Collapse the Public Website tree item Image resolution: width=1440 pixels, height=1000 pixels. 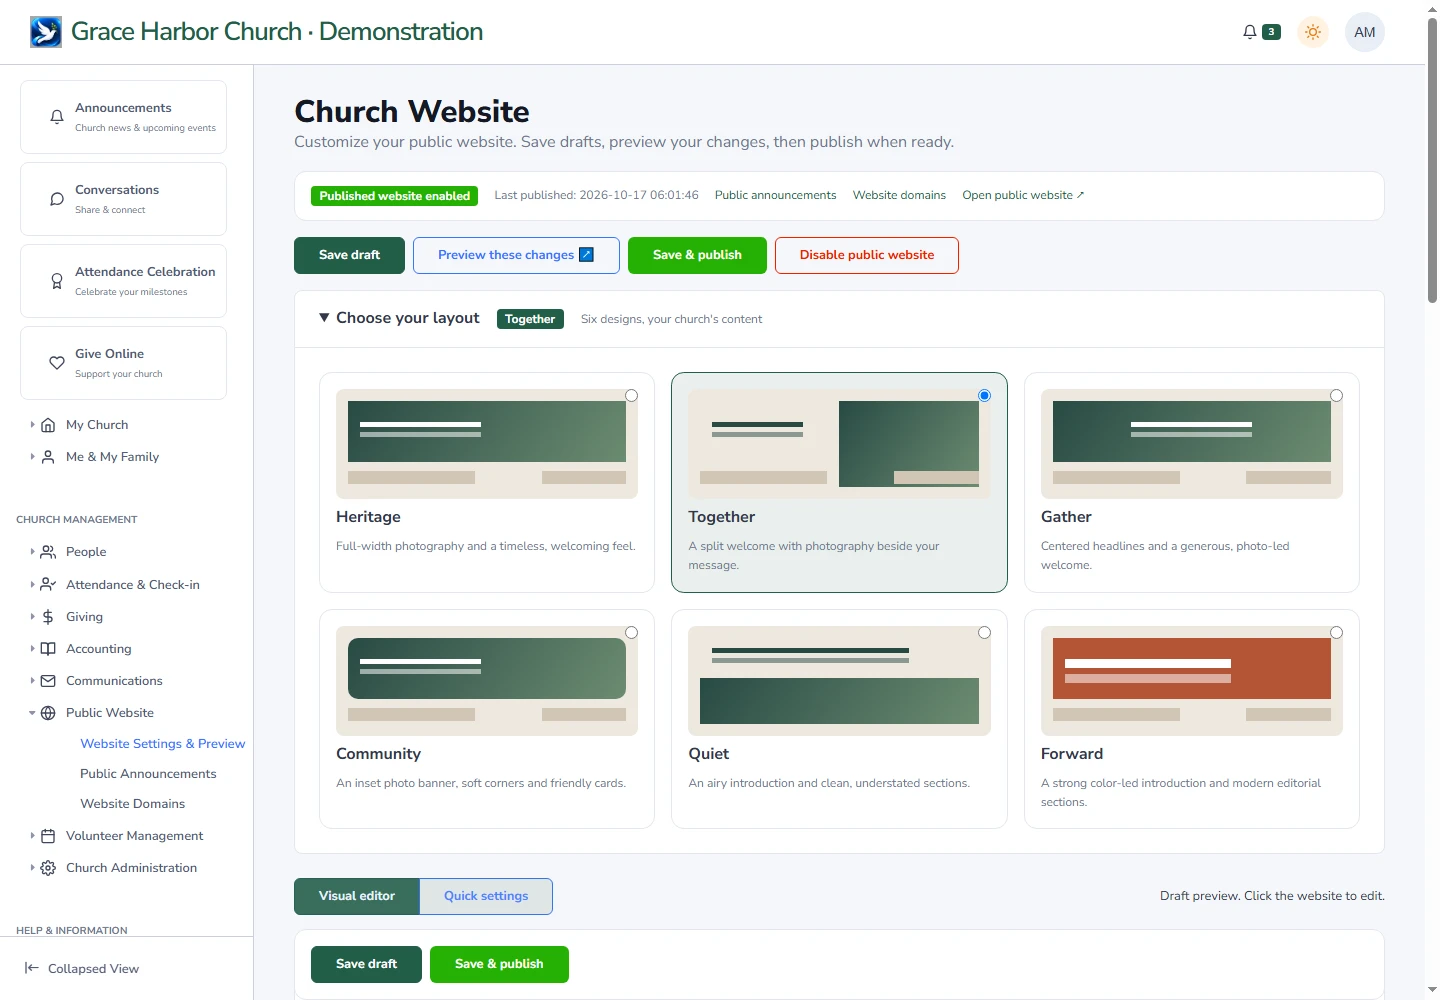click(32, 713)
